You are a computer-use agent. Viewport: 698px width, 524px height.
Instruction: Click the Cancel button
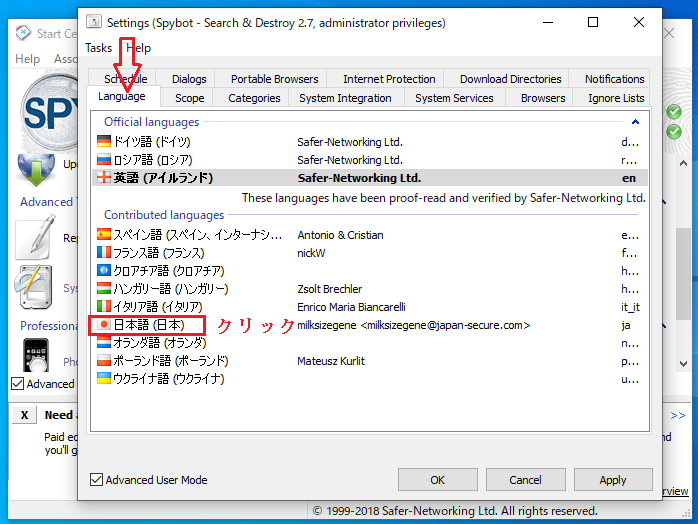(525, 479)
